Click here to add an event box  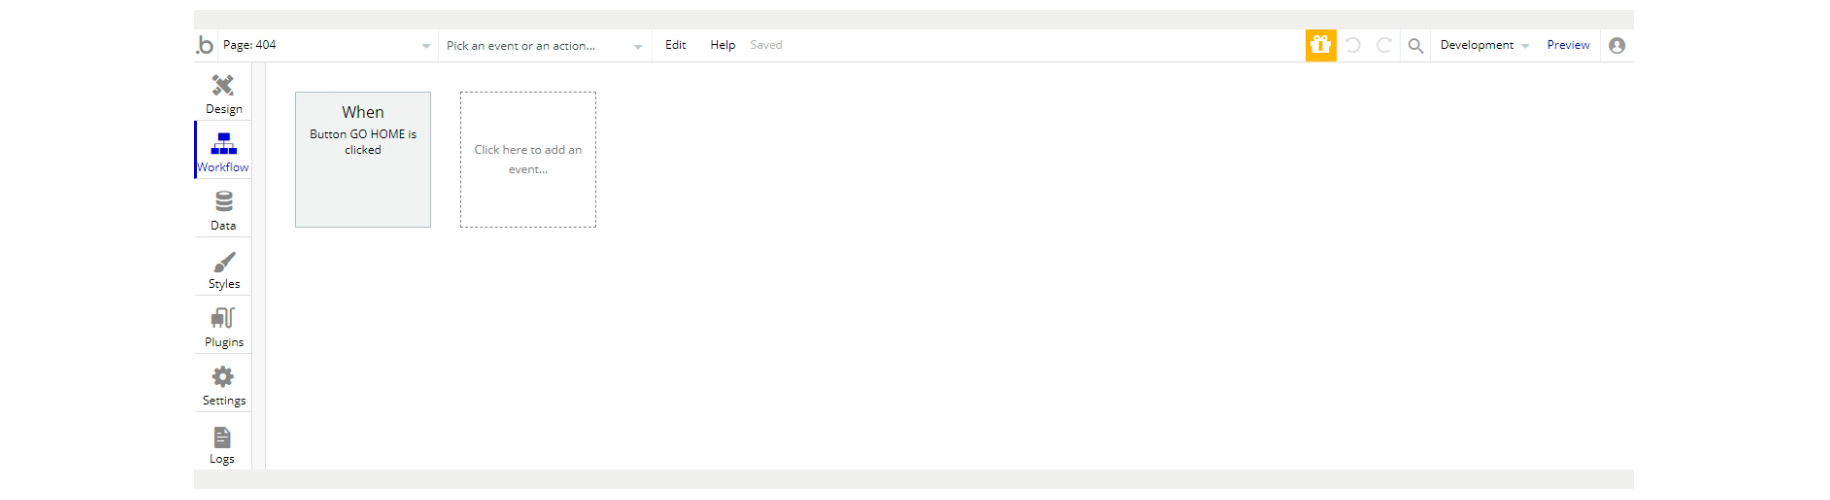(x=528, y=160)
